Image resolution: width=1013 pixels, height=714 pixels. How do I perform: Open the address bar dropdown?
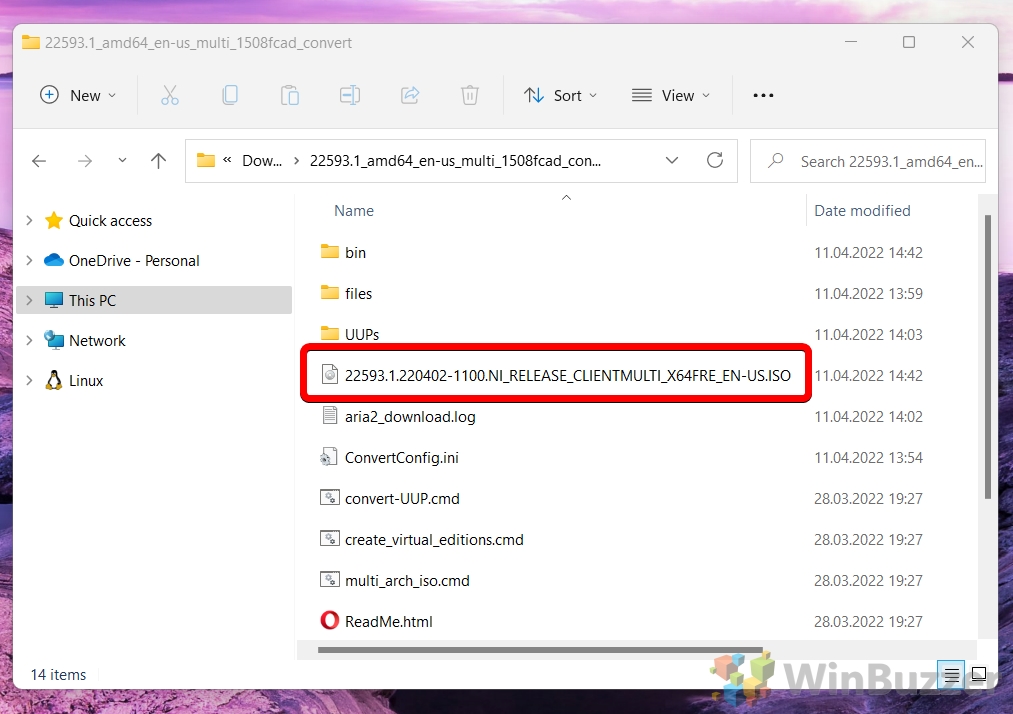pos(672,160)
